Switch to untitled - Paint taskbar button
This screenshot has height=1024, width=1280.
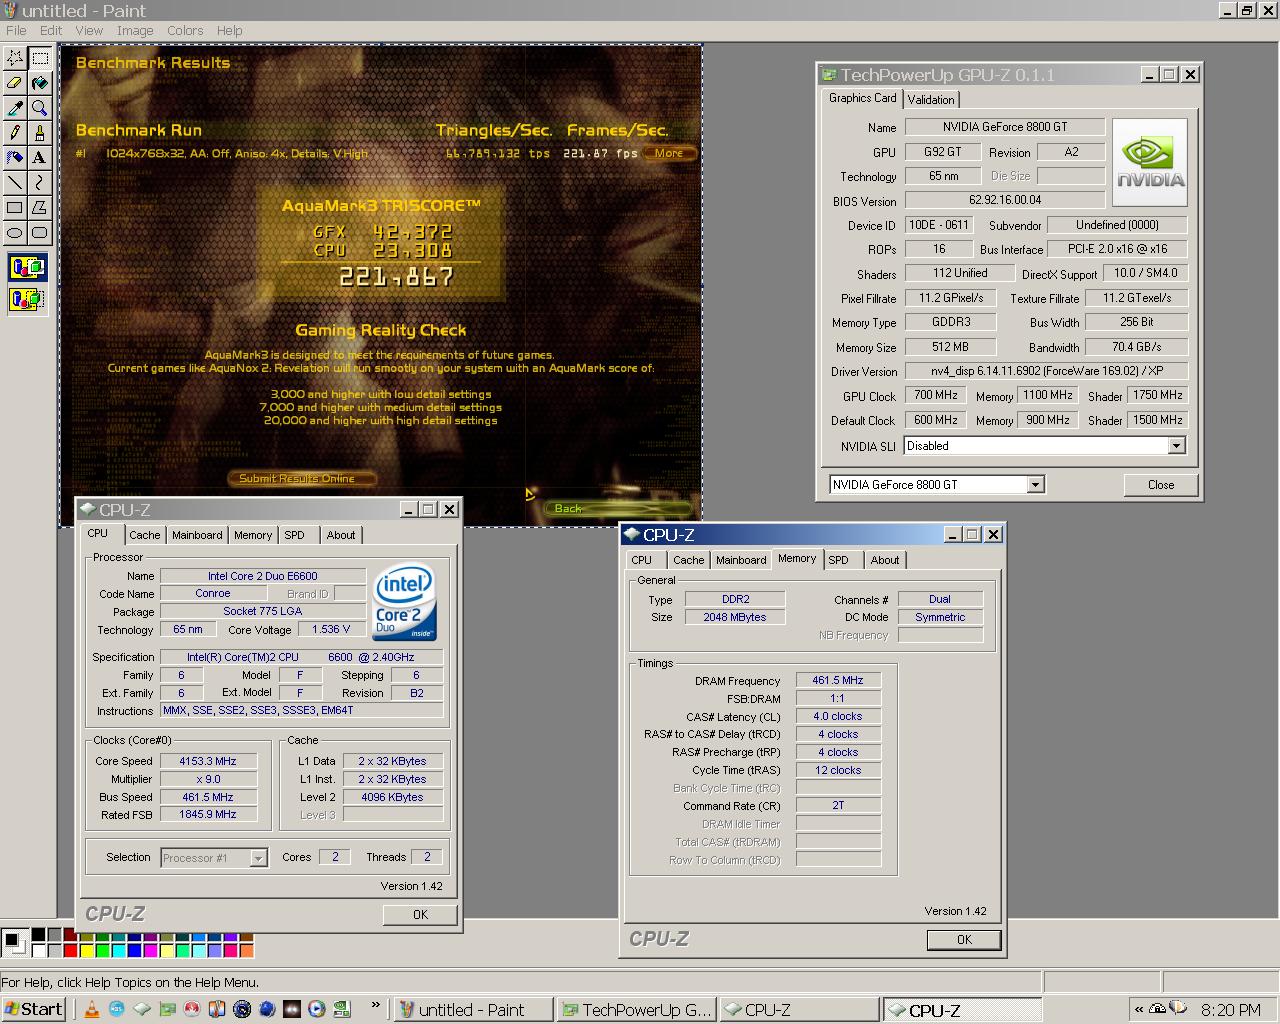474,1010
